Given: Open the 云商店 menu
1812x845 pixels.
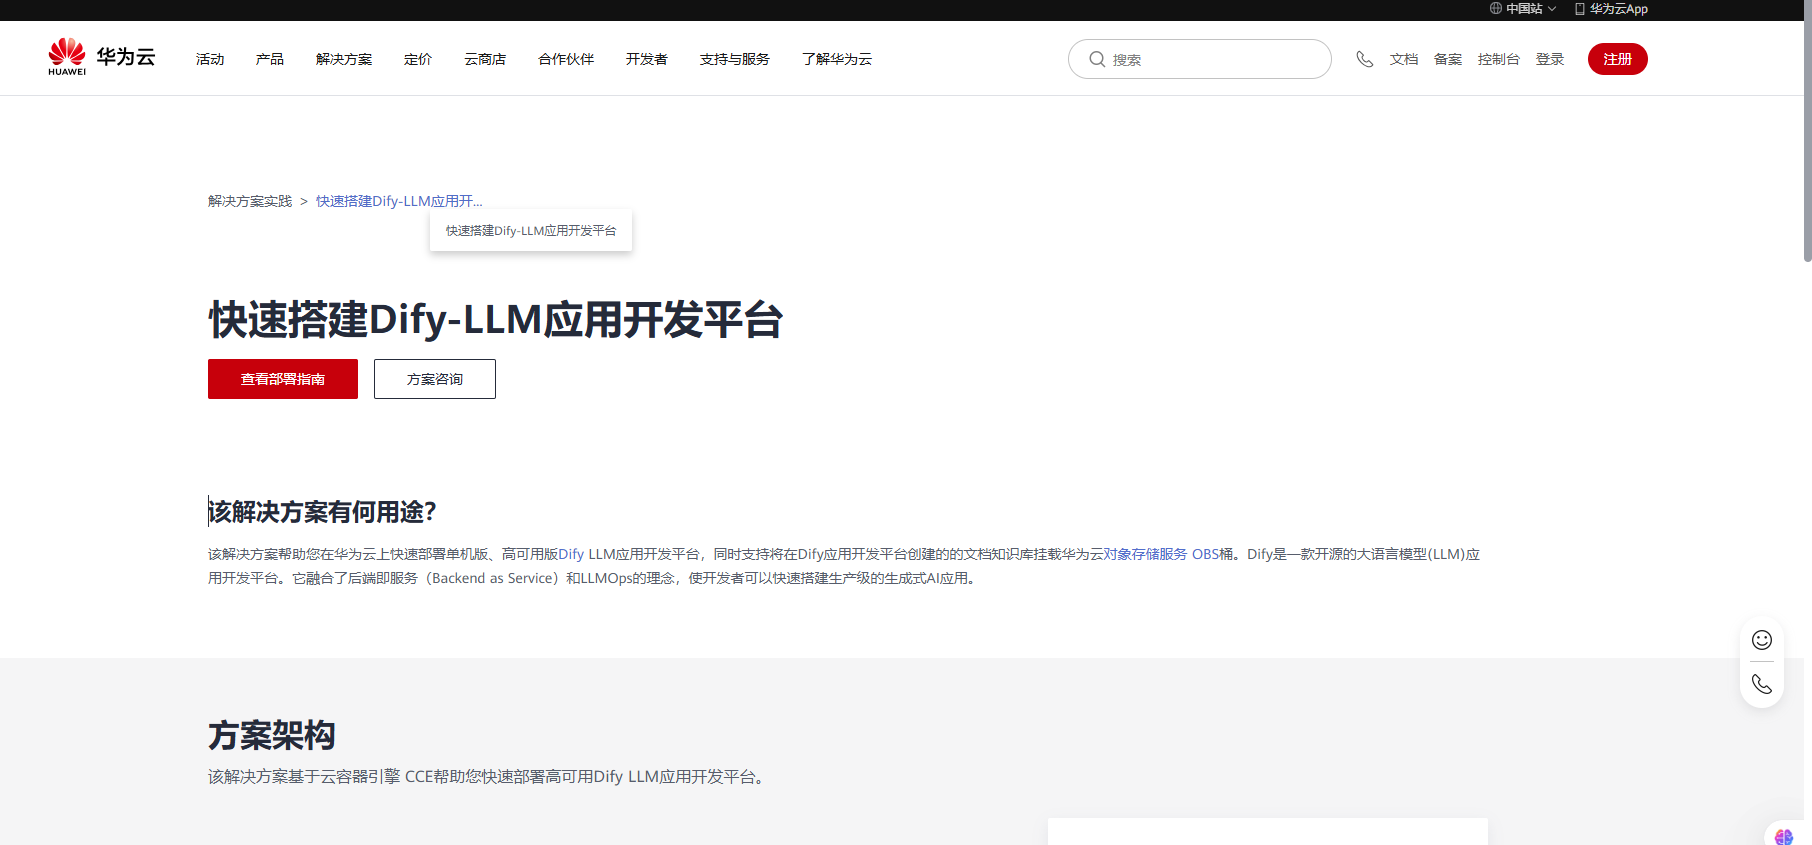Looking at the screenshot, I should click(485, 59).
